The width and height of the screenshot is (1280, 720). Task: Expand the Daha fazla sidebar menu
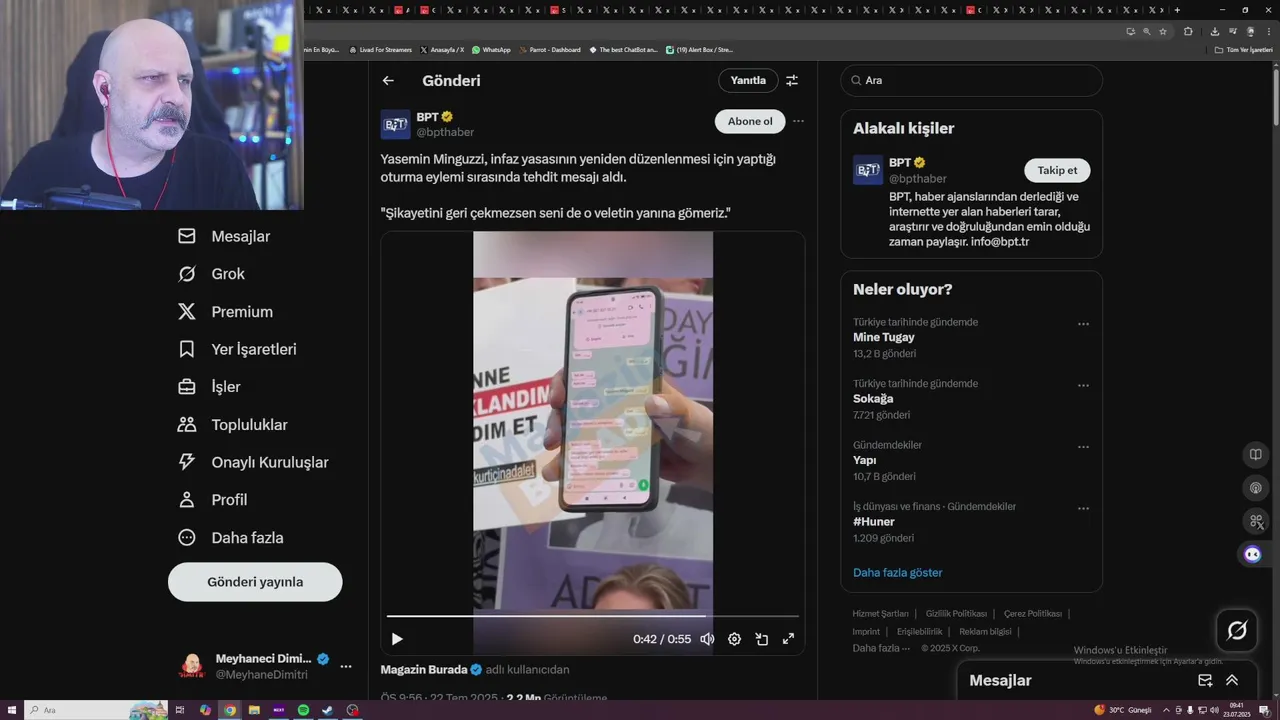230,538
